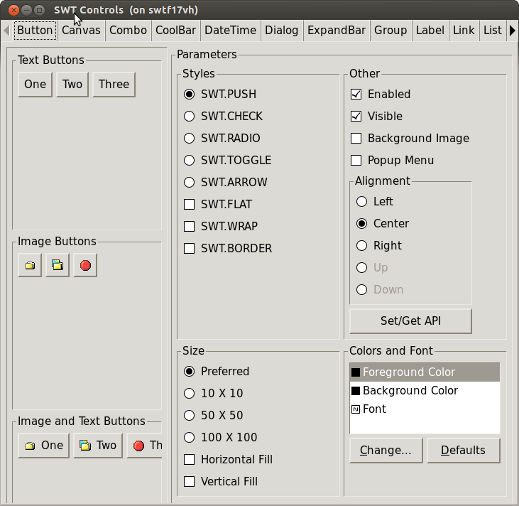Click the Set/Get API button

coord(411,321)
